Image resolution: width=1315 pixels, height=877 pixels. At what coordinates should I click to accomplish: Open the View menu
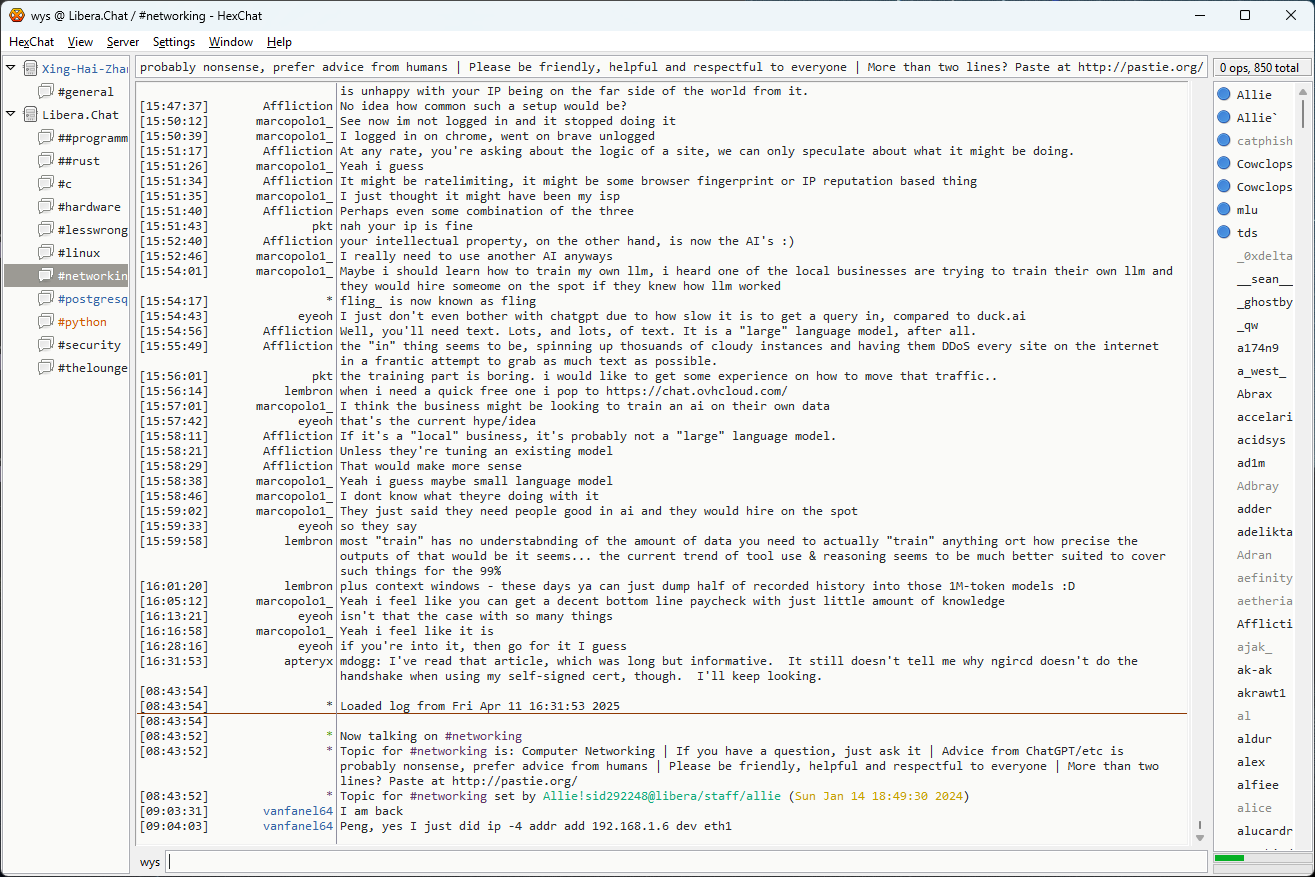pos(80,42)
